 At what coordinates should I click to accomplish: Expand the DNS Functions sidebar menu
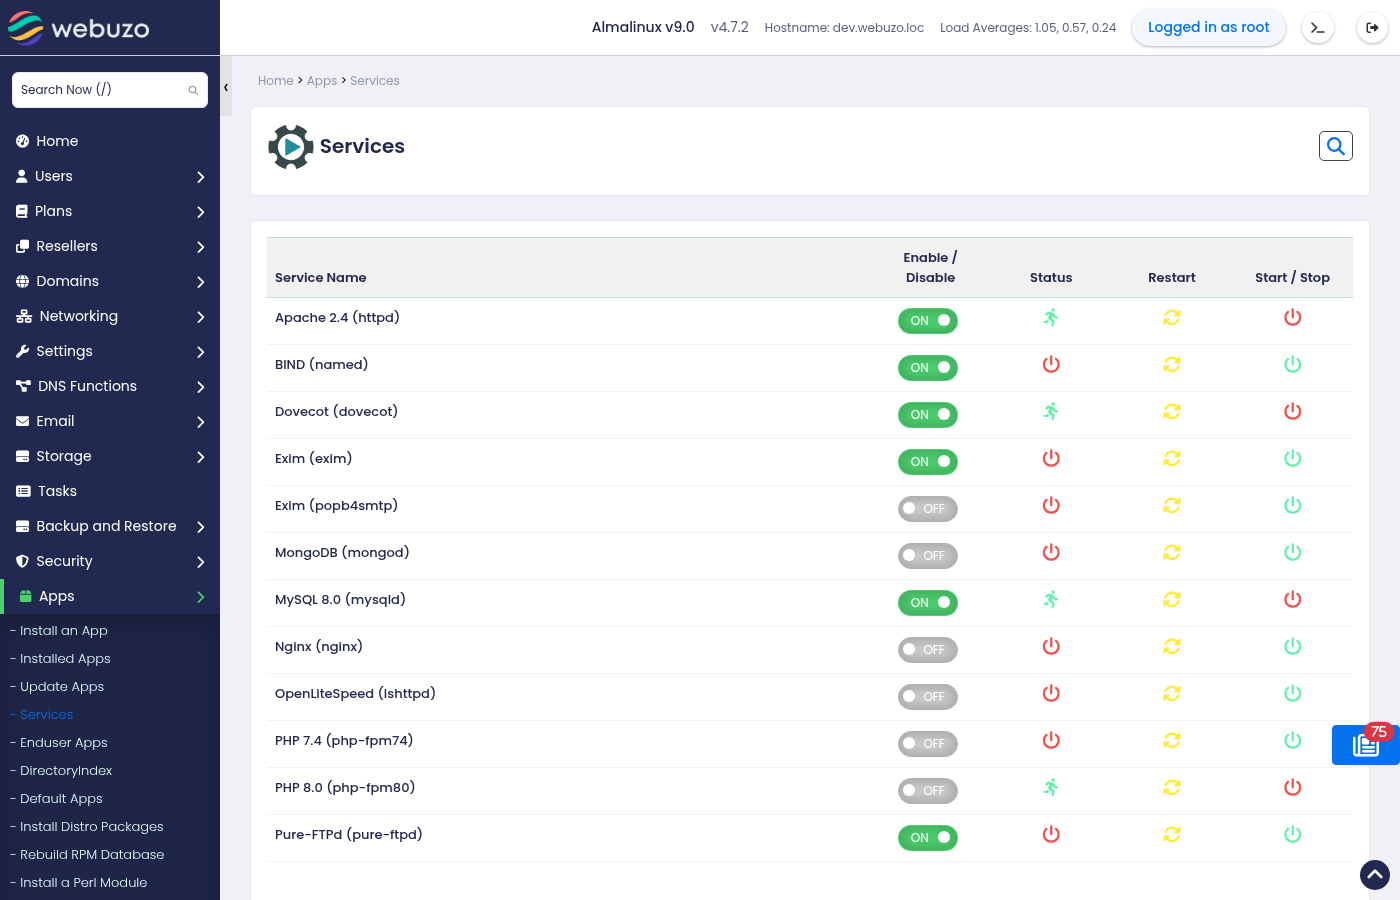(110, 386)
